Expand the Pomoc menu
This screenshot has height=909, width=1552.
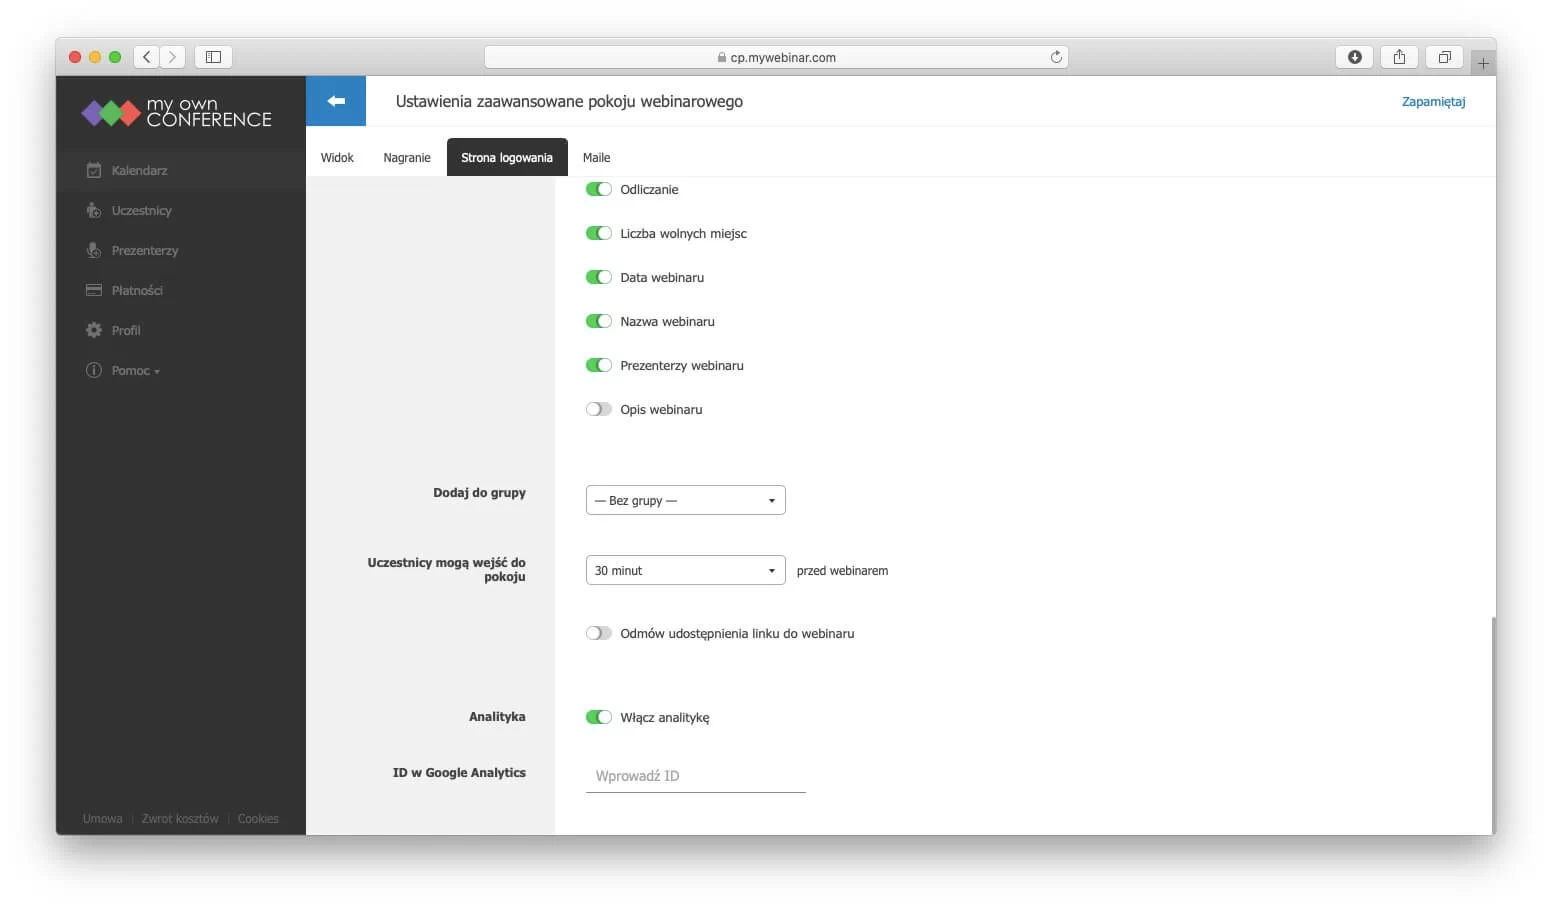click(x=135, y=370)
